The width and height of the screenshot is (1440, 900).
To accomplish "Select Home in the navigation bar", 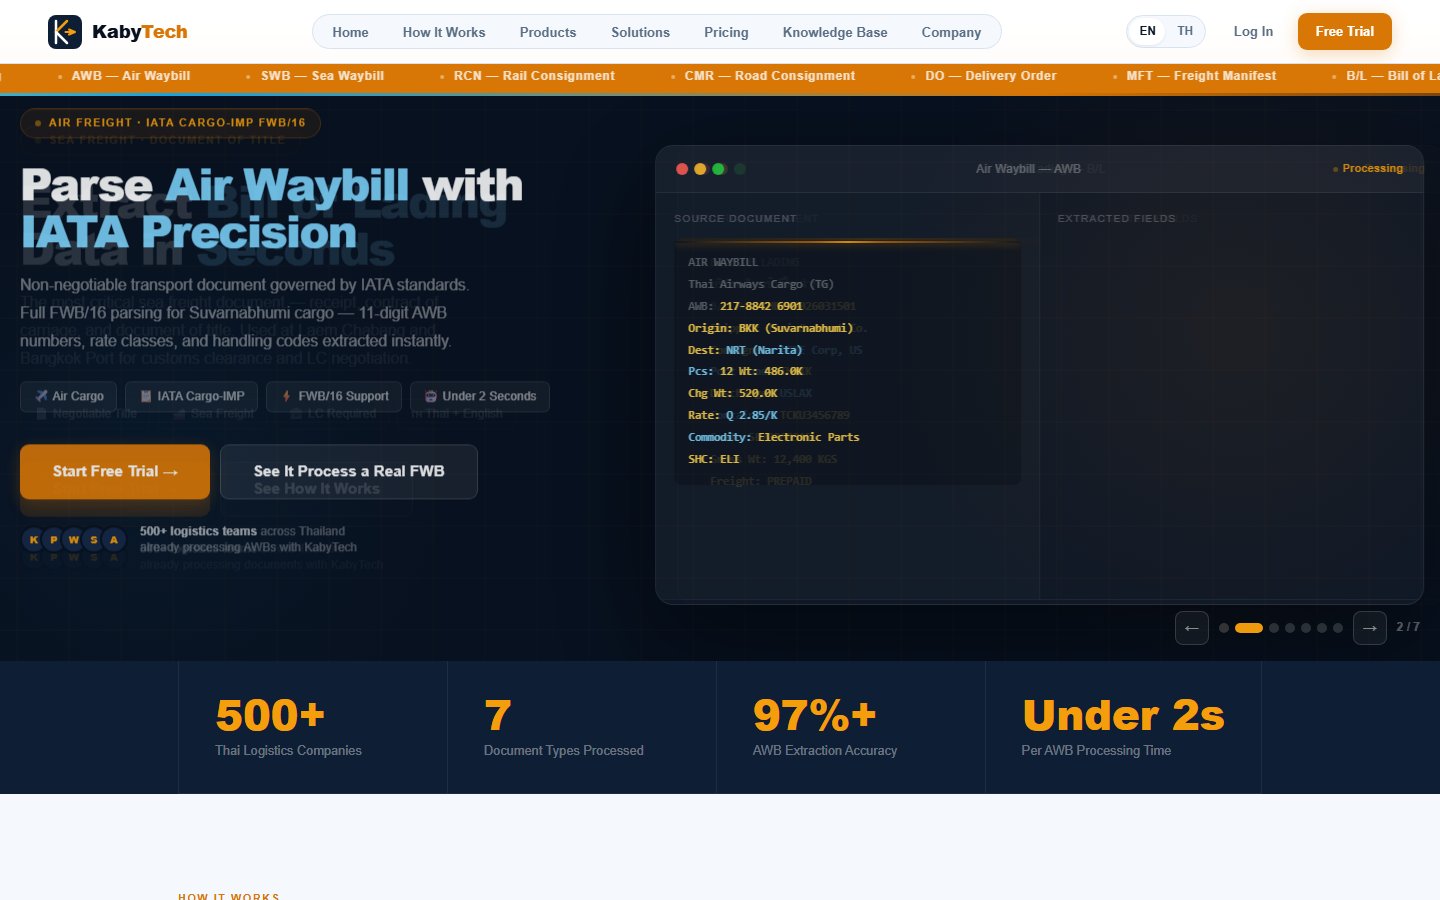I will pos(350,32).
